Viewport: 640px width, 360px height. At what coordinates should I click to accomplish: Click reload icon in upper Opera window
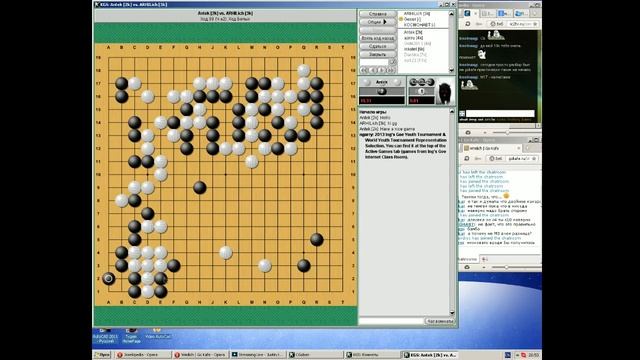coord(468,24)
